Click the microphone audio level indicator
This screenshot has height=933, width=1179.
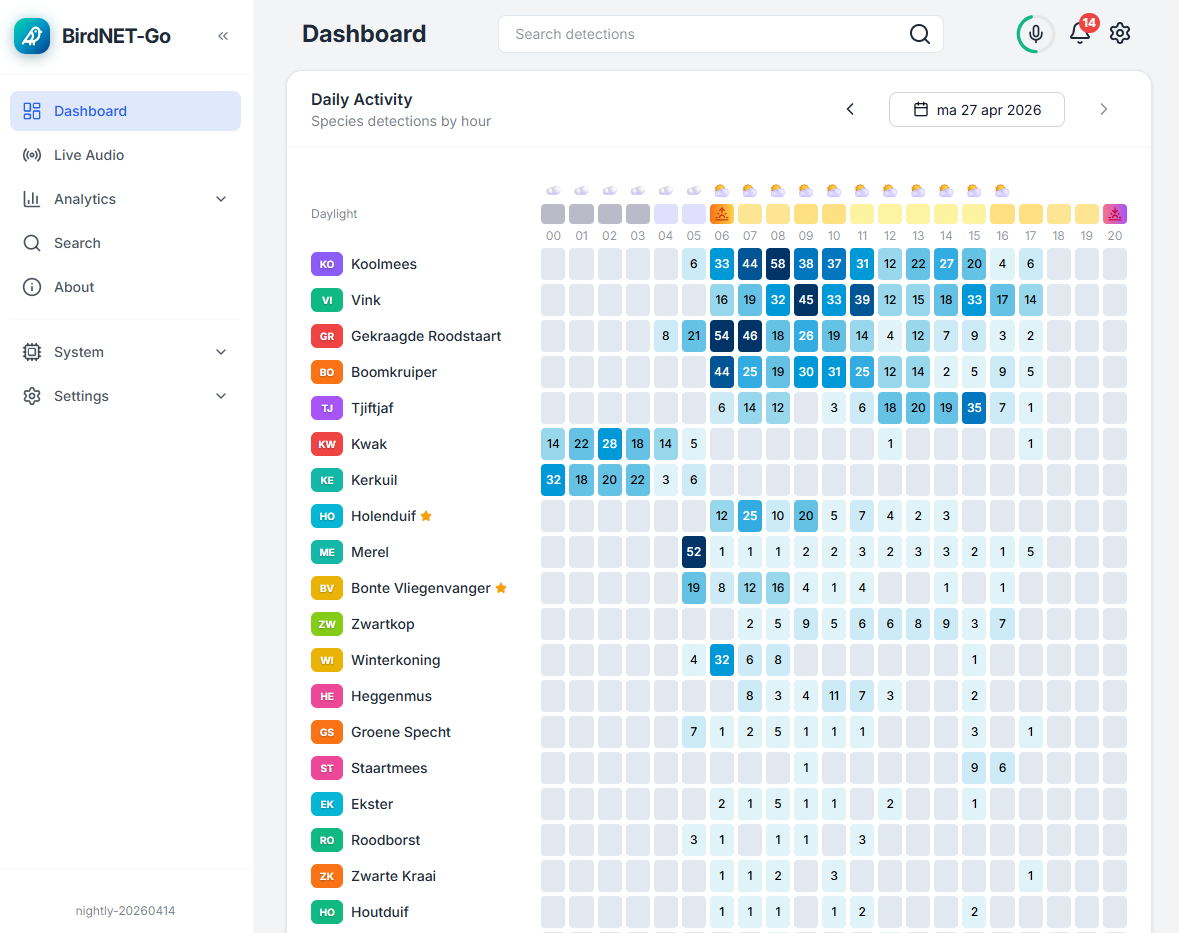click(1035, 34)
